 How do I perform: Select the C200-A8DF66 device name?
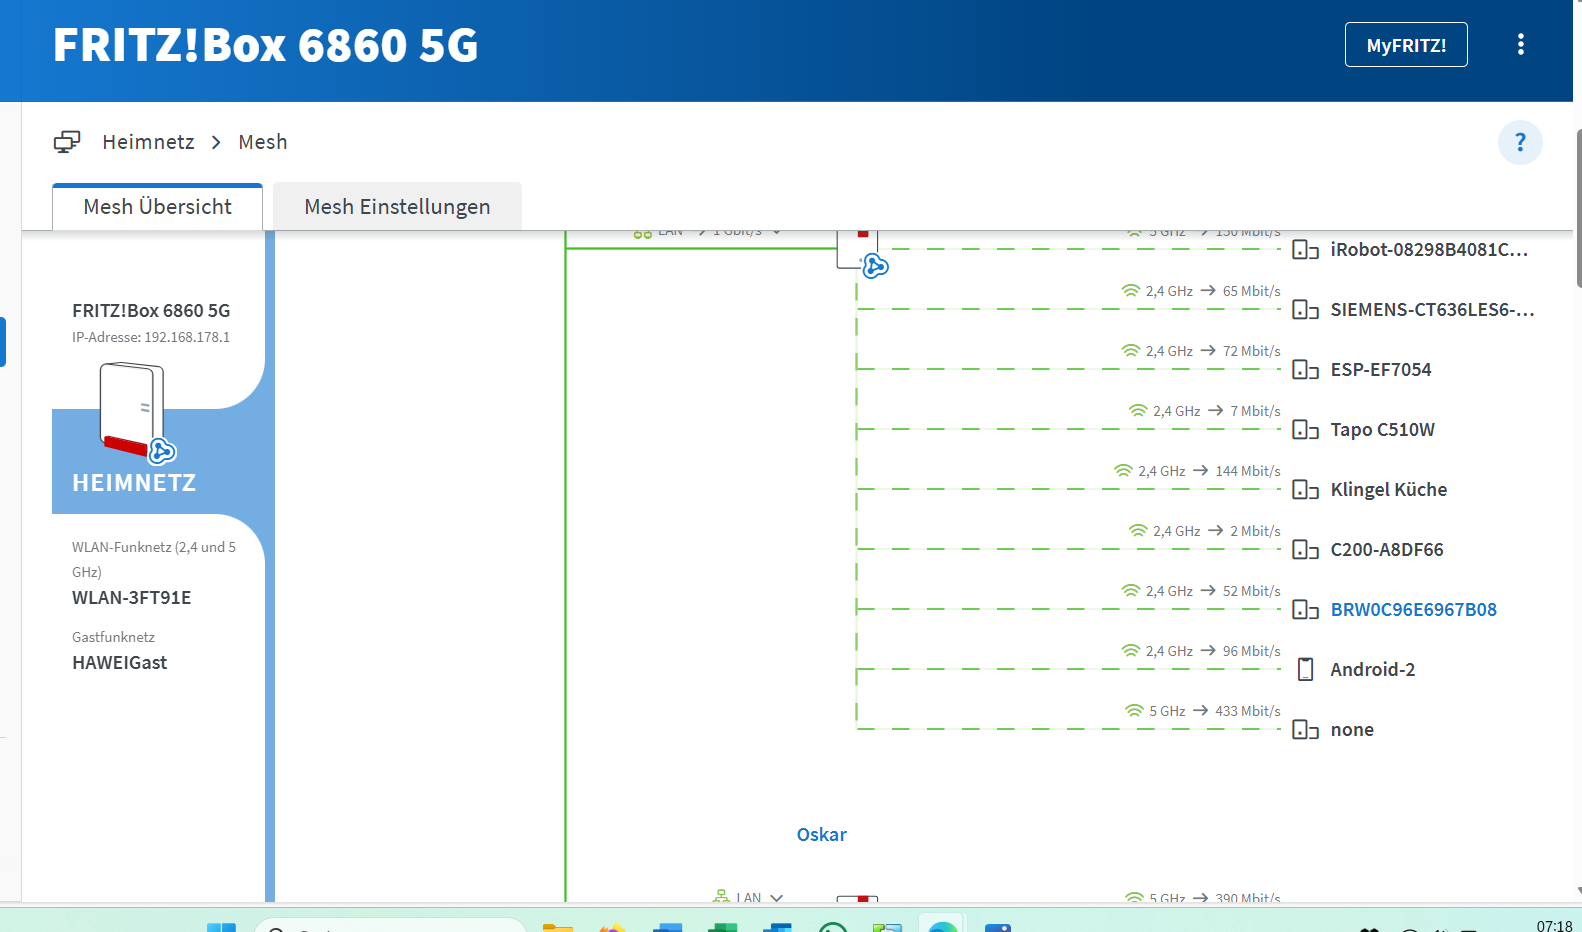1386,549
